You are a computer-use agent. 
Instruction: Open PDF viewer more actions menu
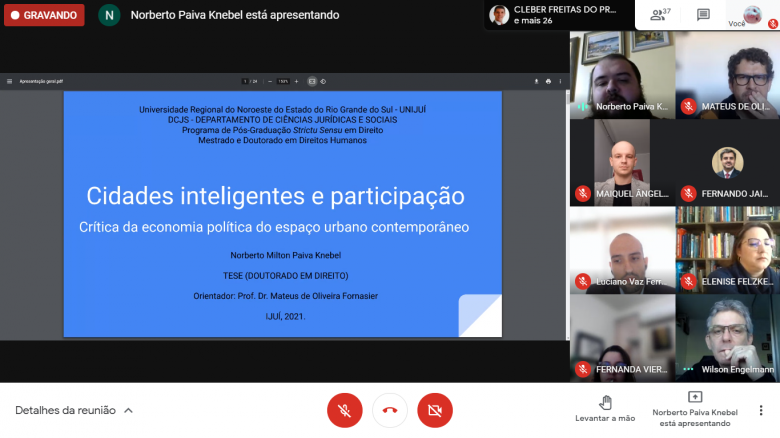click(560, 81)
